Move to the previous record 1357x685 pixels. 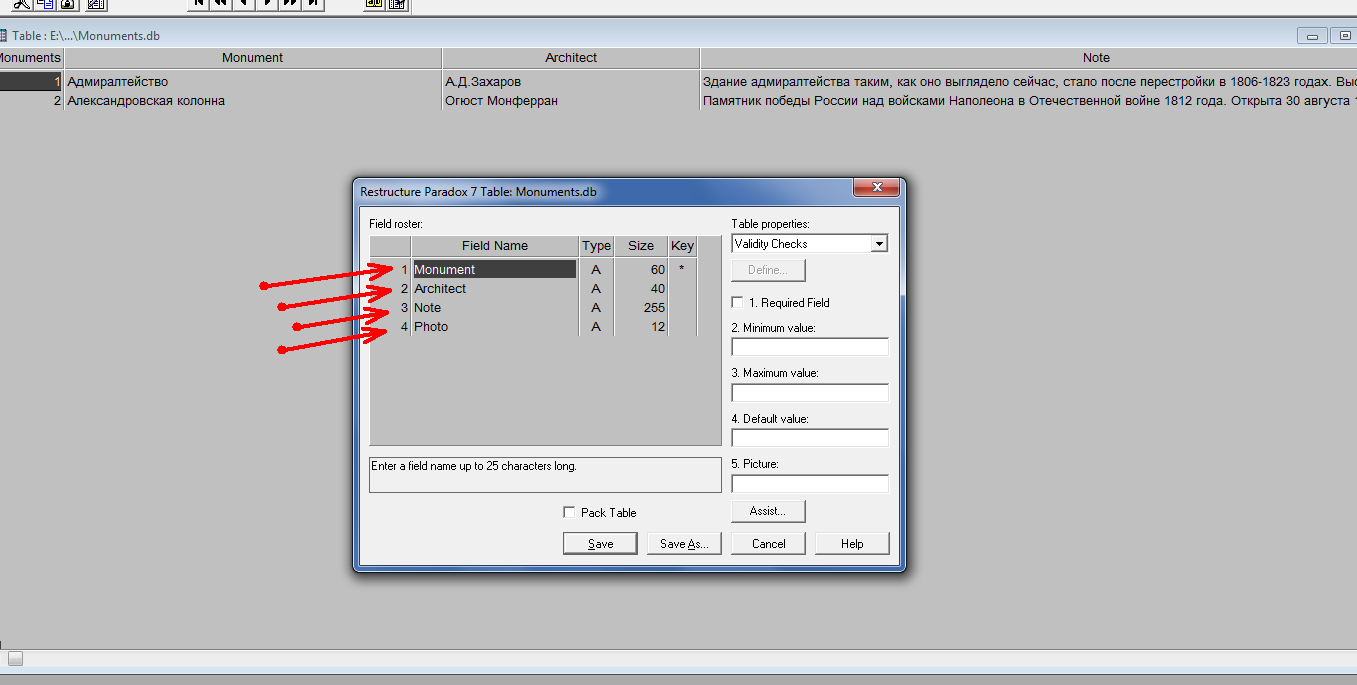pos(244,4)
